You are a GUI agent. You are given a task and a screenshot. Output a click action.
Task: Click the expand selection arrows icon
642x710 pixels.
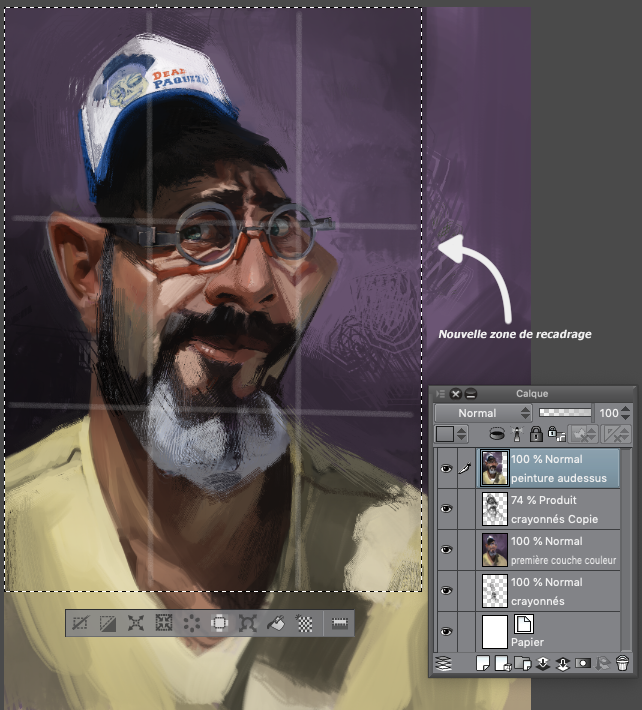tap(136, 623)
